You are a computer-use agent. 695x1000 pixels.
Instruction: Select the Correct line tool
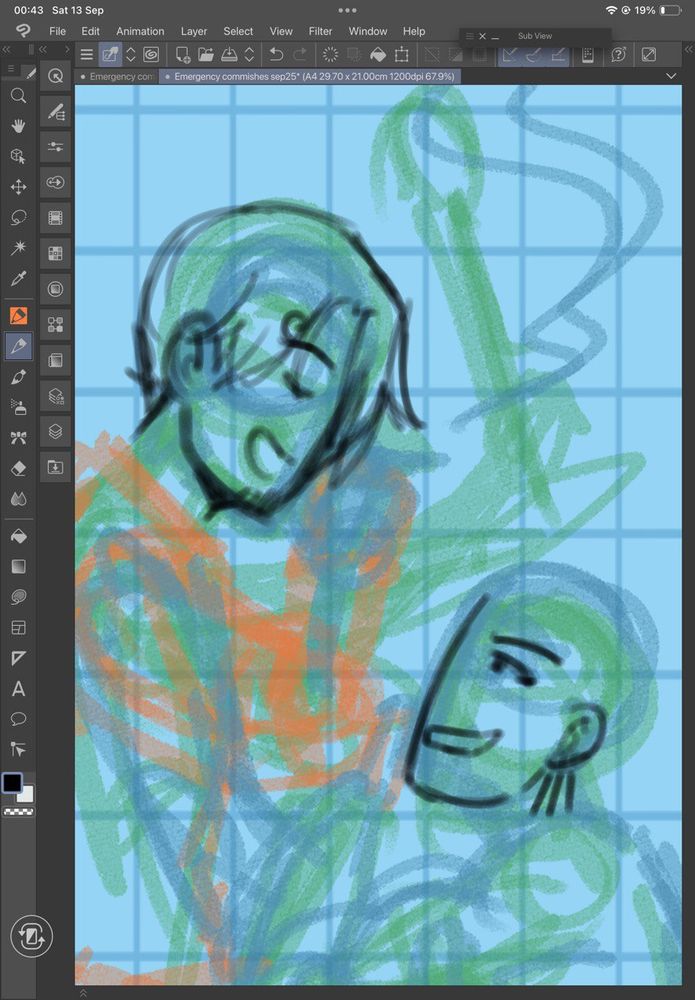(x=18, y=750)
